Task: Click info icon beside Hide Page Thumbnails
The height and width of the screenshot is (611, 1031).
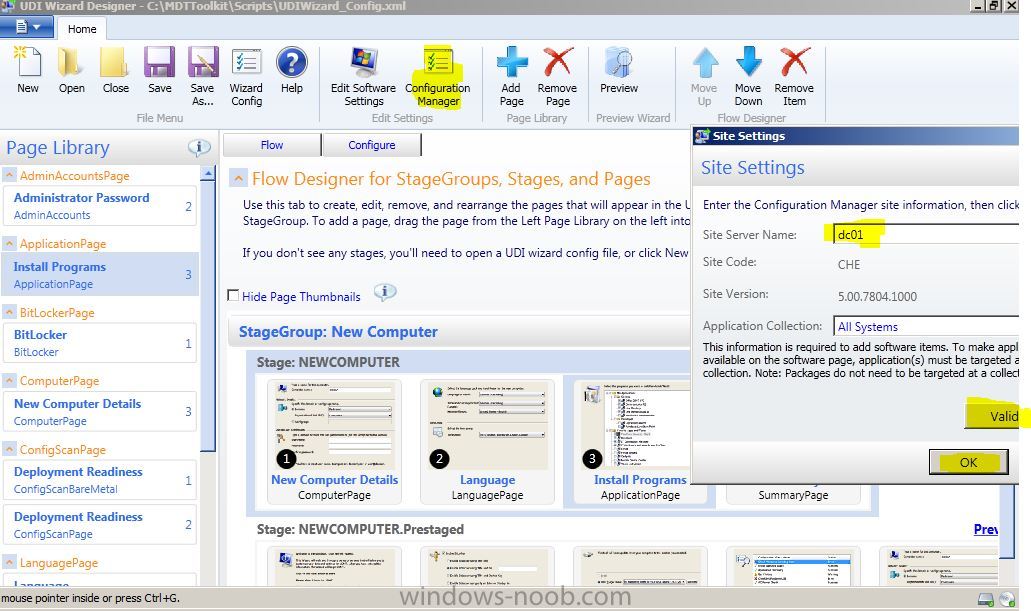Action: pos(385,292)
